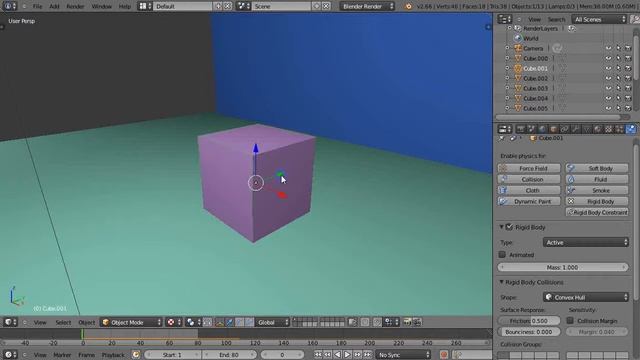Open the Global orientation dropdown
This screenshot has width=640, height=360.
tap(273, 322)
